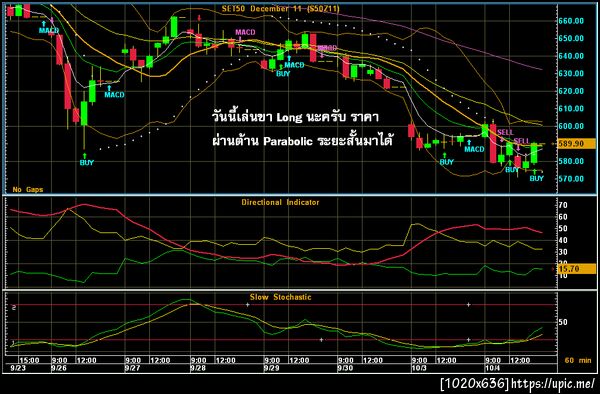Viewport: 600px width, 394px height.
Task: Select the 630.00 price axis label
Action: (x=571, y=73)
